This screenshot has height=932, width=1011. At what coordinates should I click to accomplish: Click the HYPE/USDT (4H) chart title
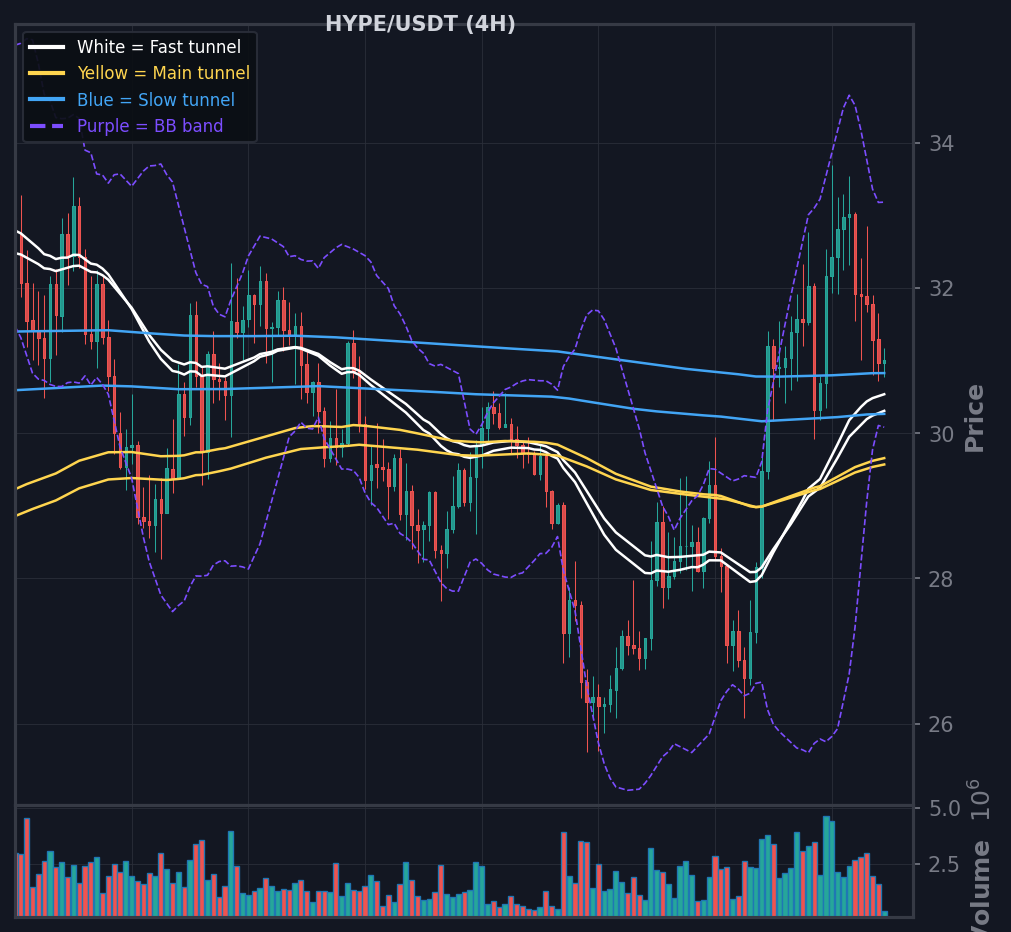click(420, 24)
